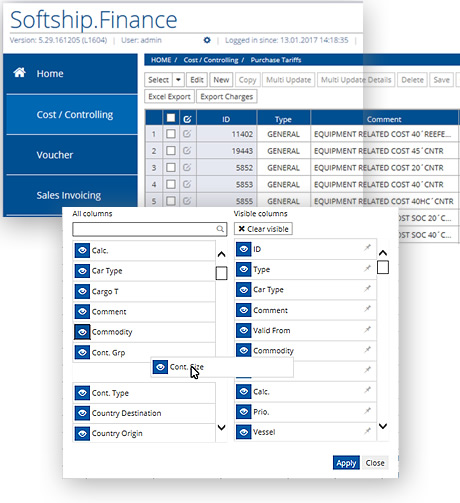
Task: Hide Vessel via its eye icon
Action: tap(244, 432)
